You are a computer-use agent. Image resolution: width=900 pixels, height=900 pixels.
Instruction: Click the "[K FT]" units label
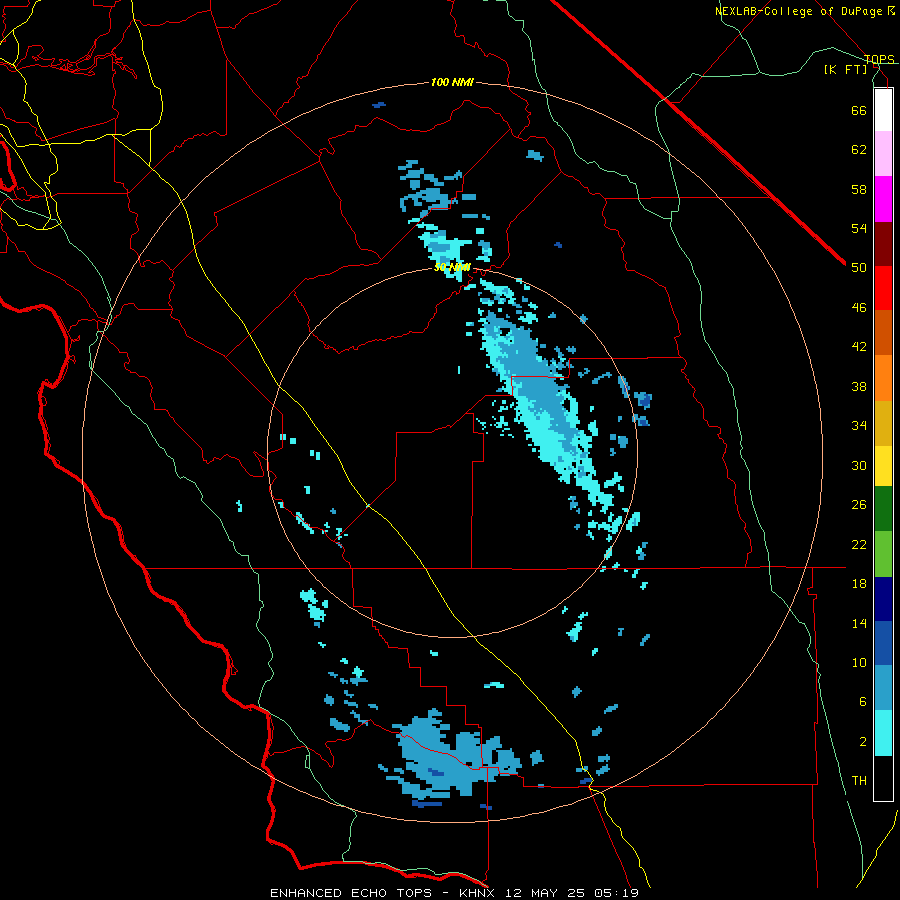coord(845,69)
